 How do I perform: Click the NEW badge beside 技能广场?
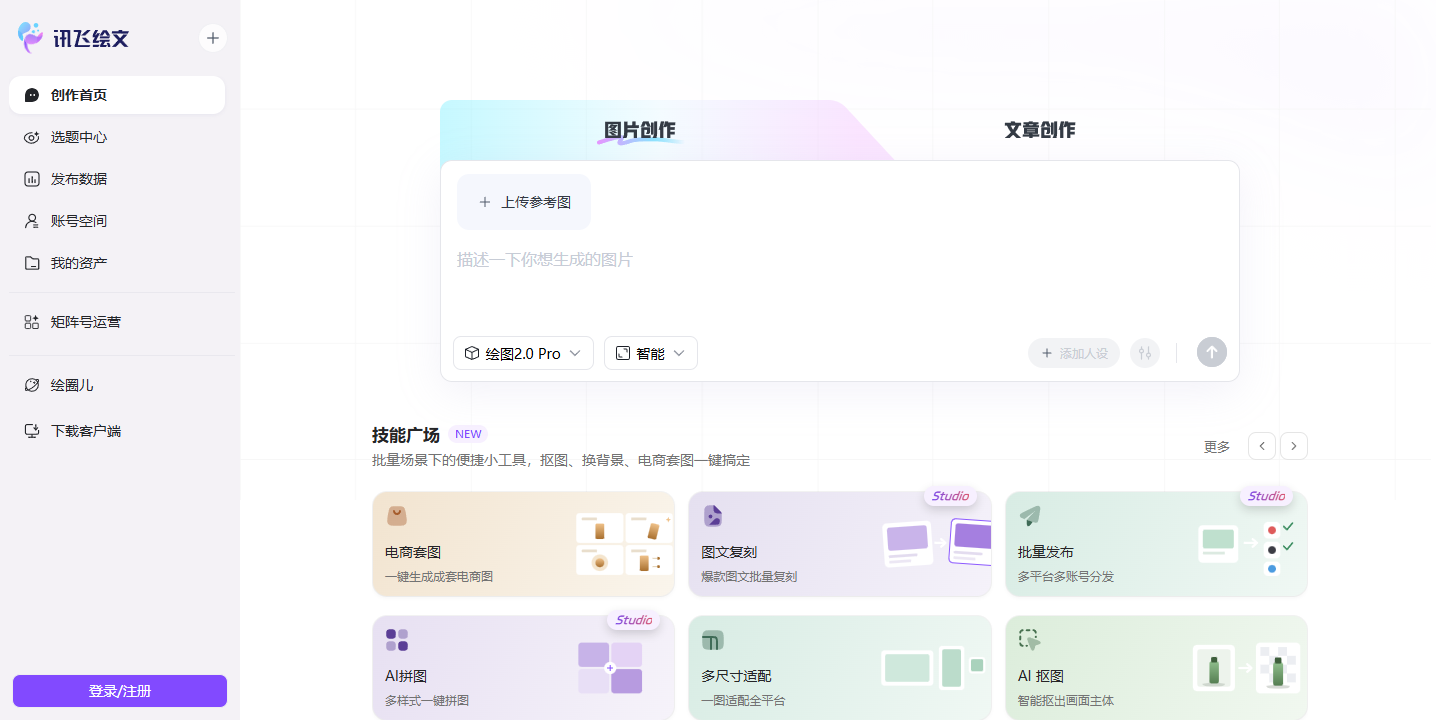[x=468, y=434]
